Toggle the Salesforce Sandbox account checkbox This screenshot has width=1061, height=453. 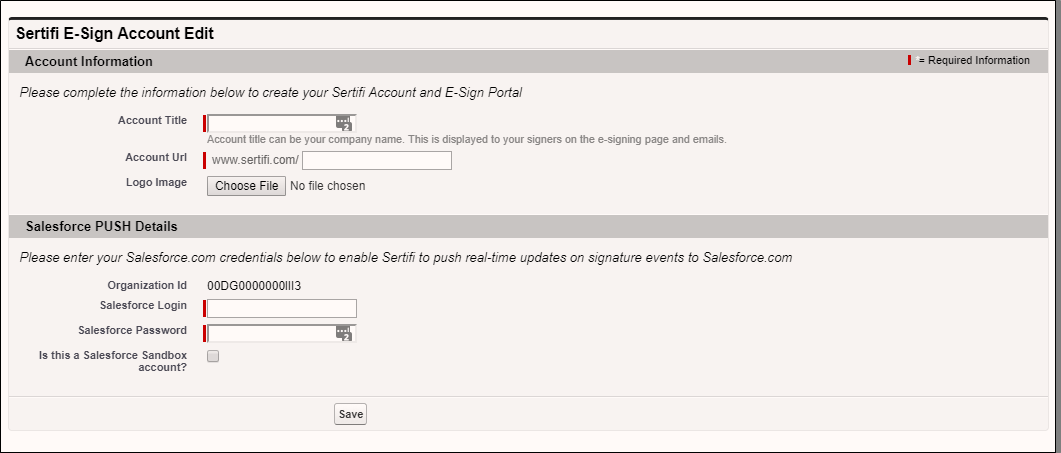[x=213, y=356]
